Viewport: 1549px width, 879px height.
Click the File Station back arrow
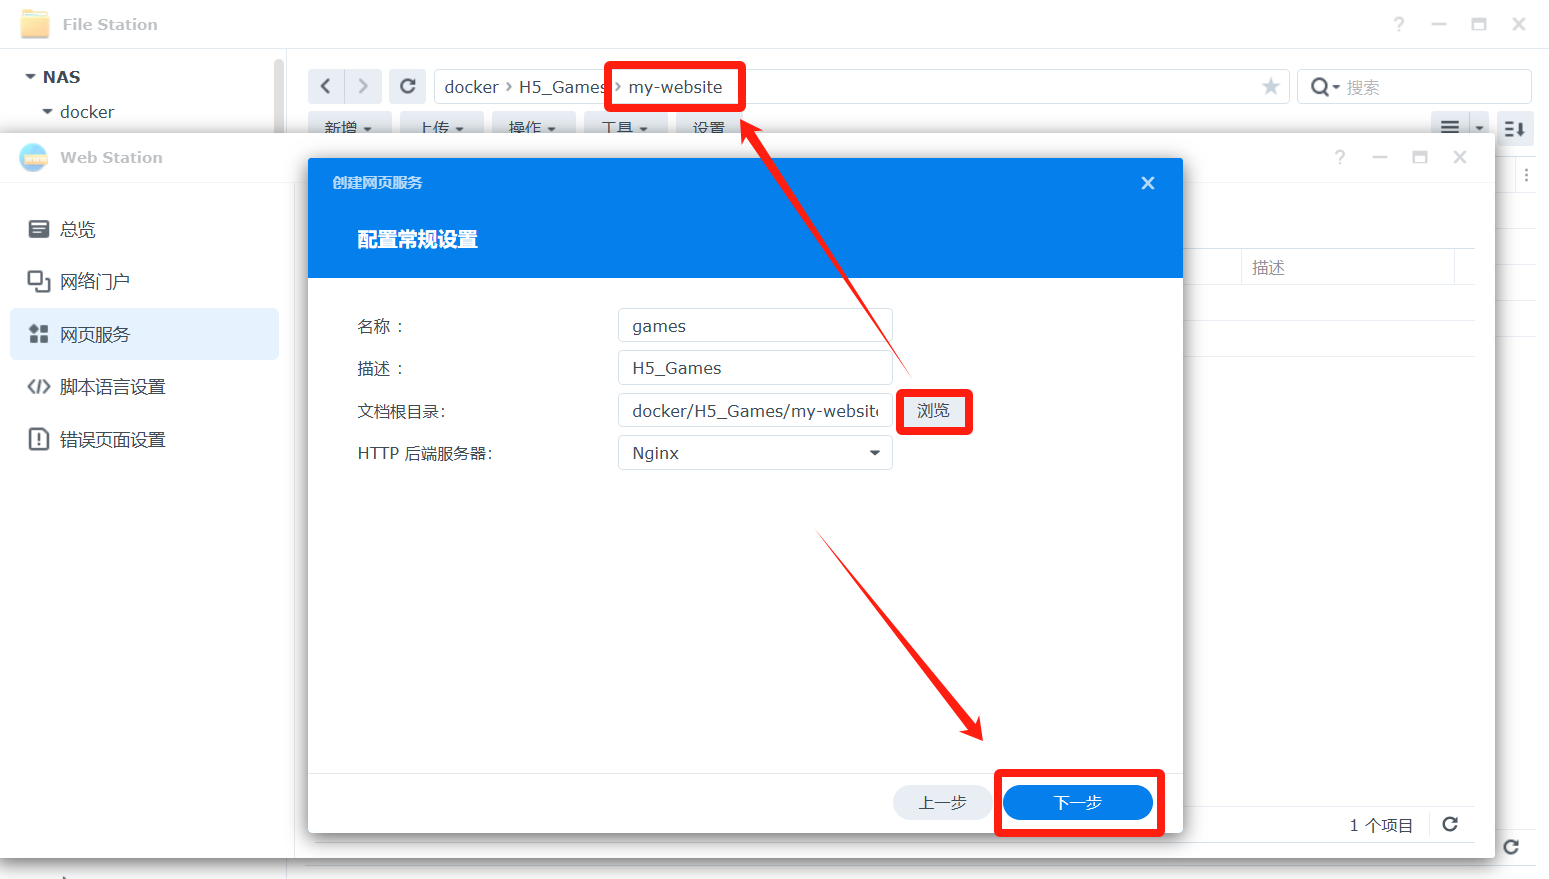[326, 87]
